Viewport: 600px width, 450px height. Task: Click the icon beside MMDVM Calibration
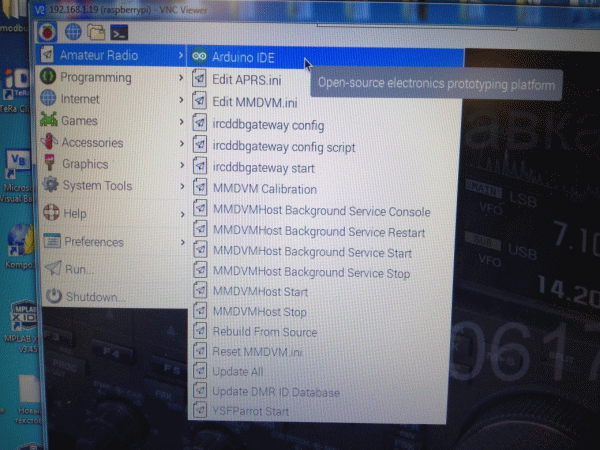point(200,188)
